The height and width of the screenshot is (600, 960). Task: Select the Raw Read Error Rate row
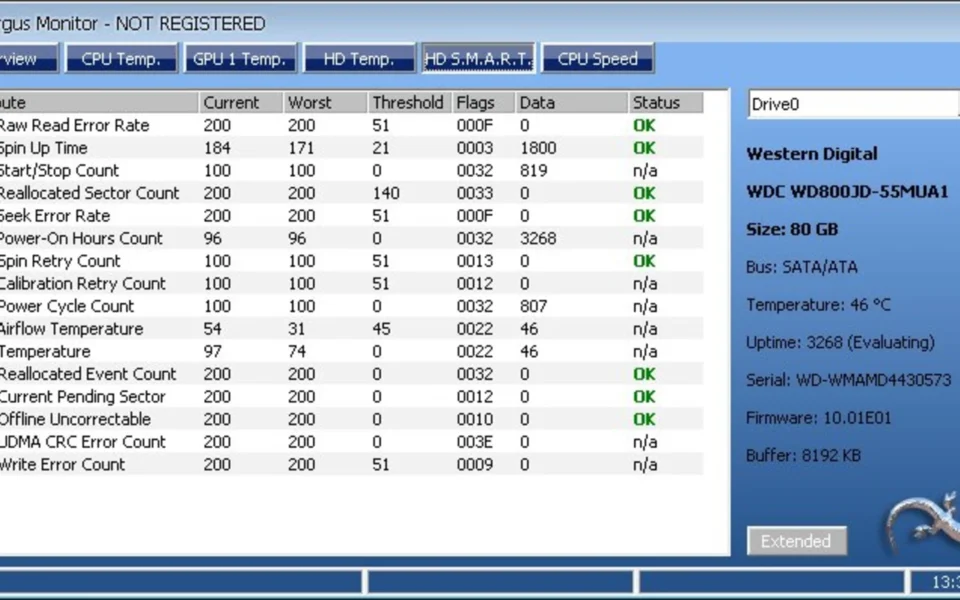click(x=351, y=125)
